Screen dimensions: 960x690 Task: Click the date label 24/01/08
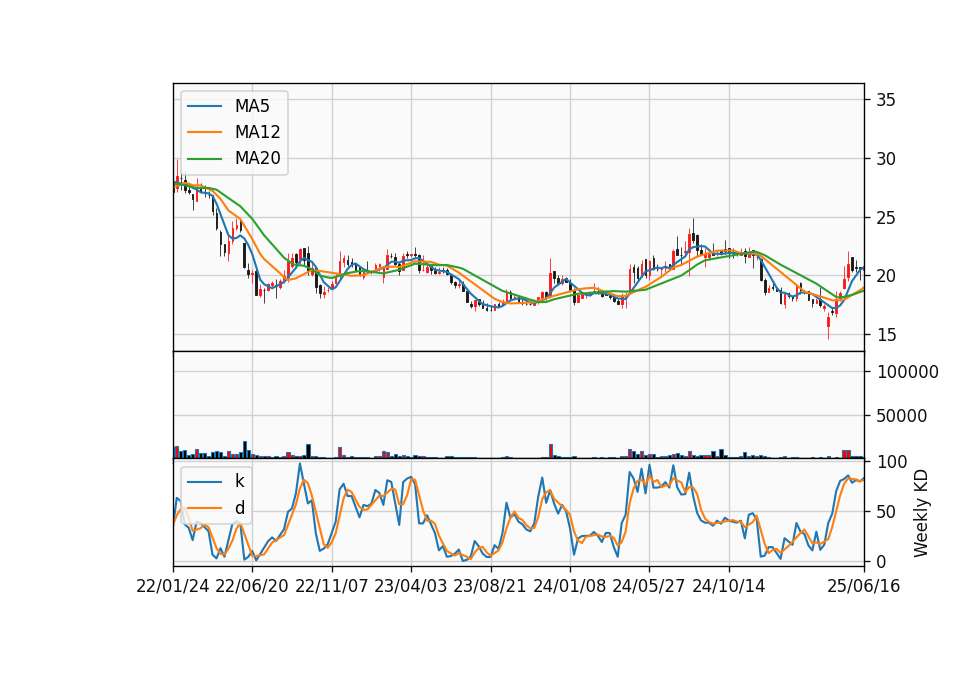point(569,586)
